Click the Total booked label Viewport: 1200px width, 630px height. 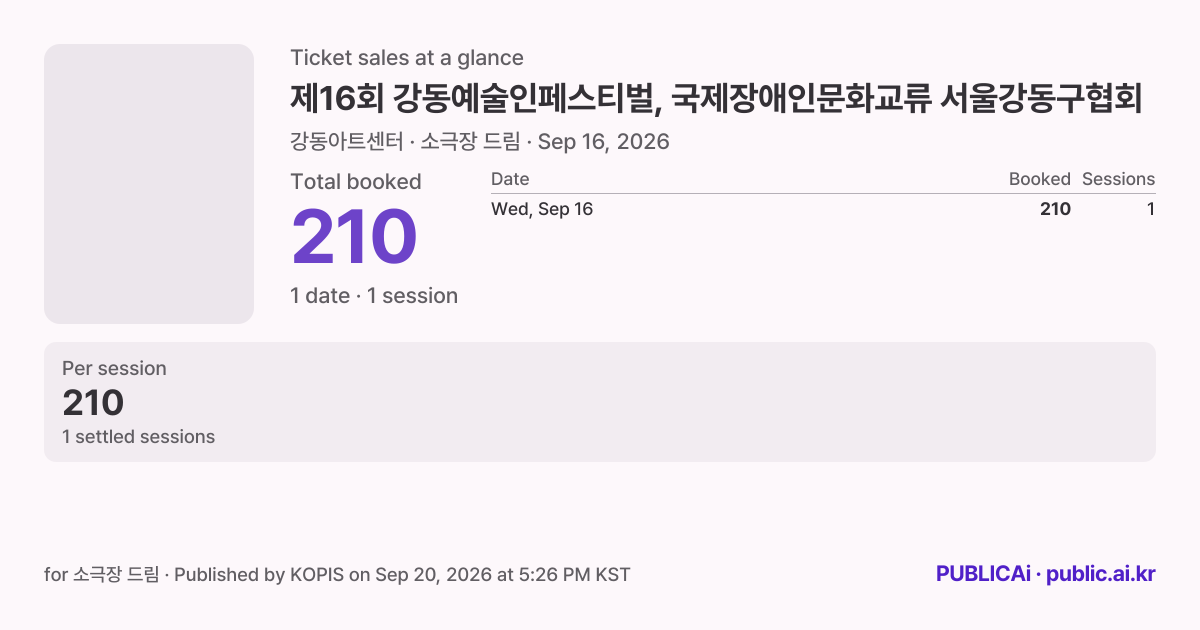point(356,182)
